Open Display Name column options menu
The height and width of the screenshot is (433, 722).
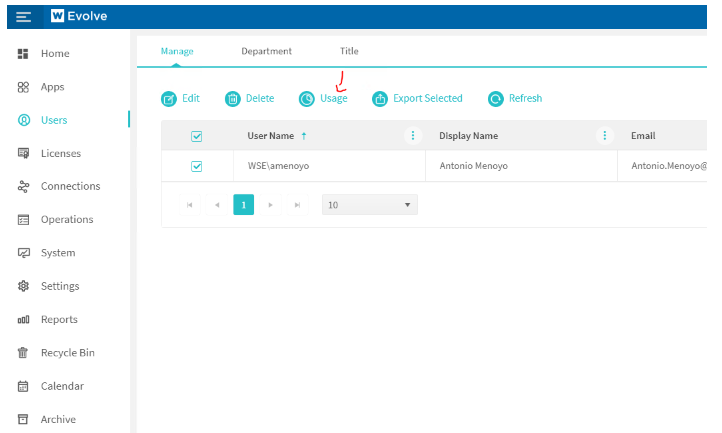(604, 136)
